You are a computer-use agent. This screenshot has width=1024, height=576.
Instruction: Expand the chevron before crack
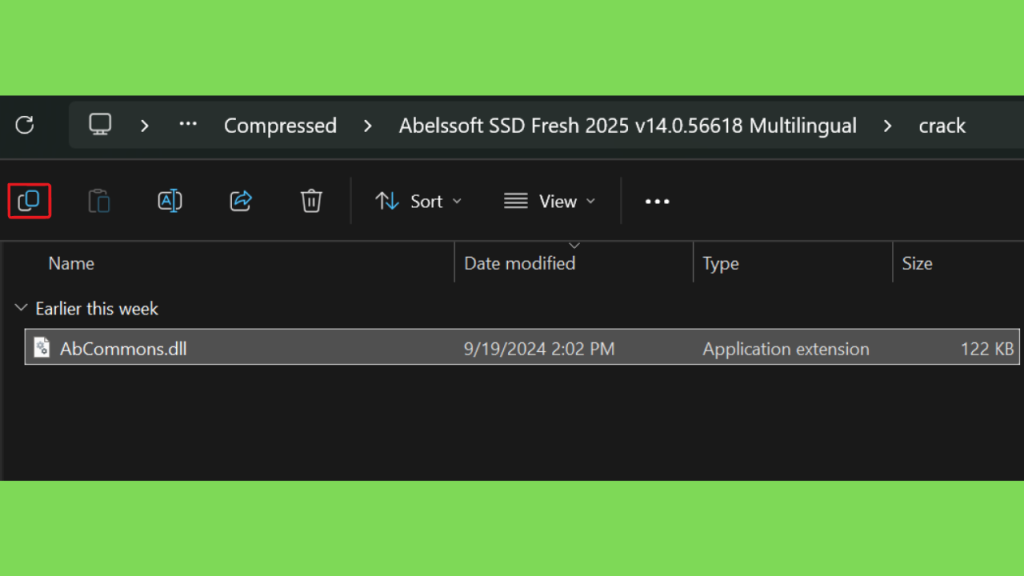887,125
